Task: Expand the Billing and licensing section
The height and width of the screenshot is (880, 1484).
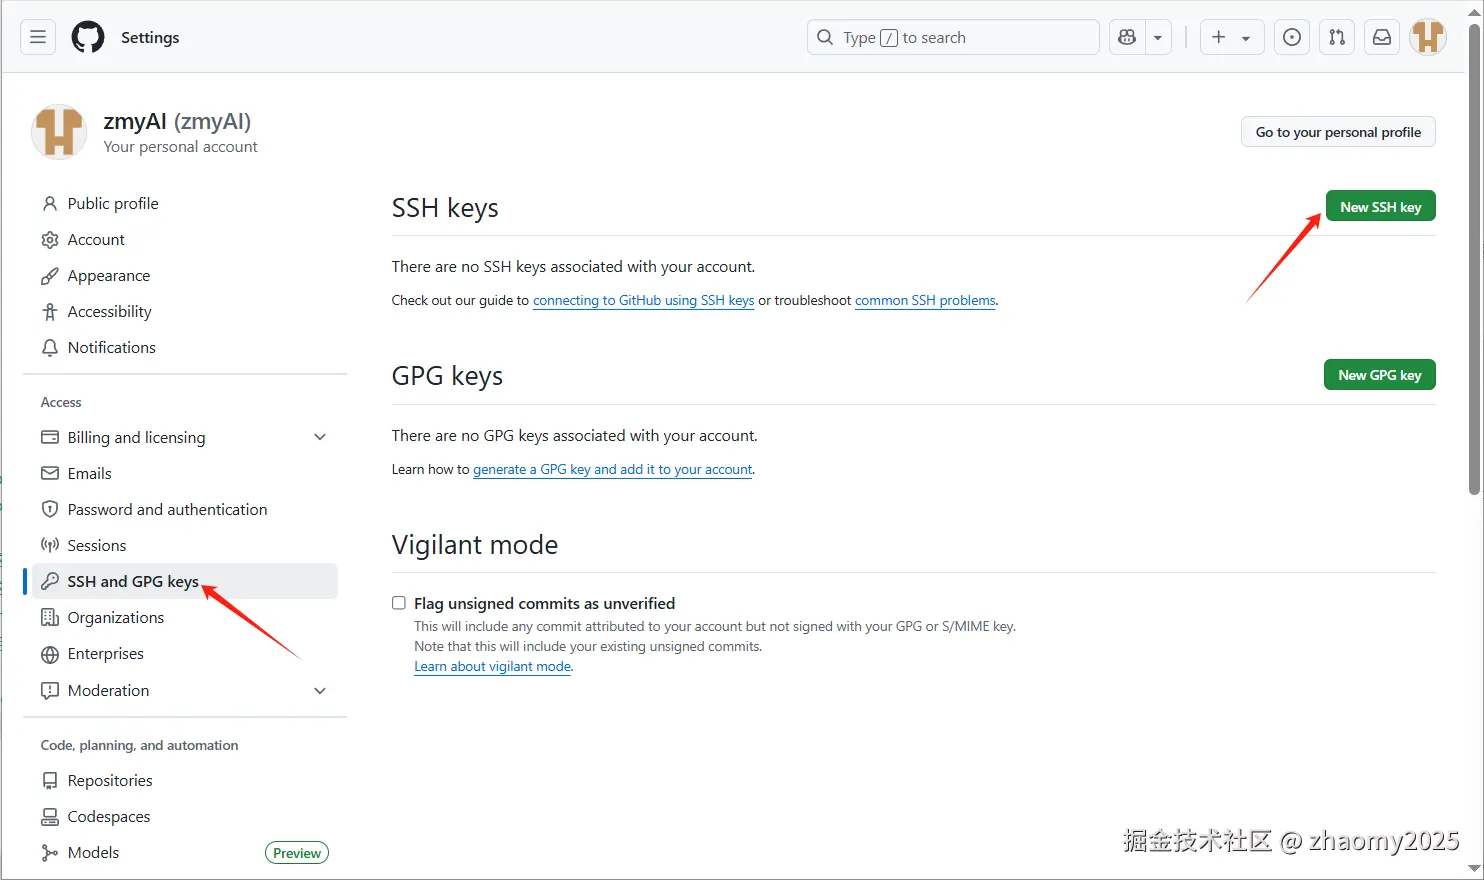Action: click(x=320, y=437)
